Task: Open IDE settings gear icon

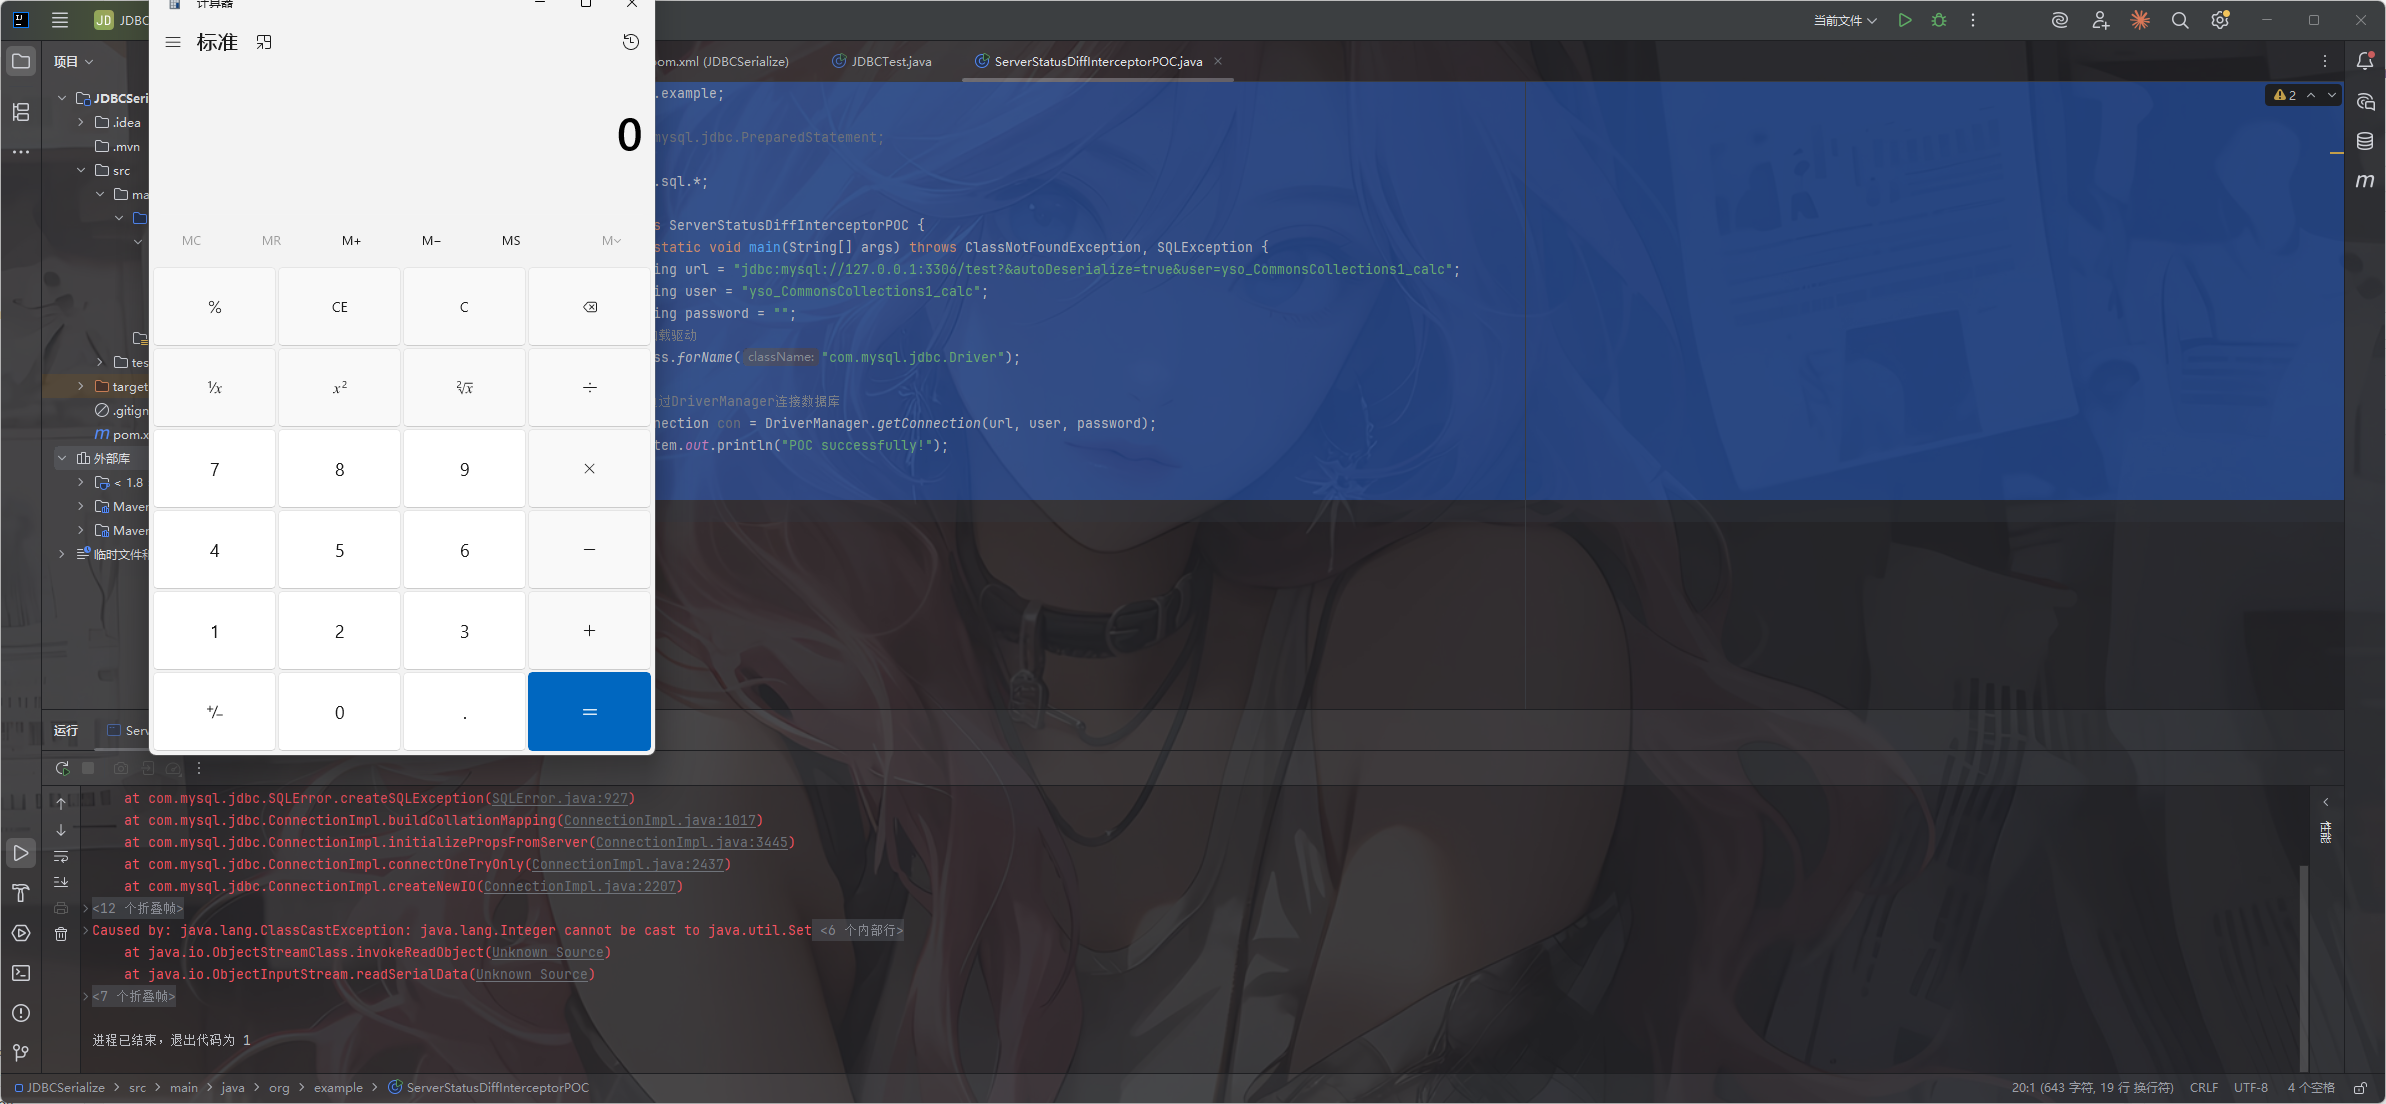Action: coord(2220,20)
